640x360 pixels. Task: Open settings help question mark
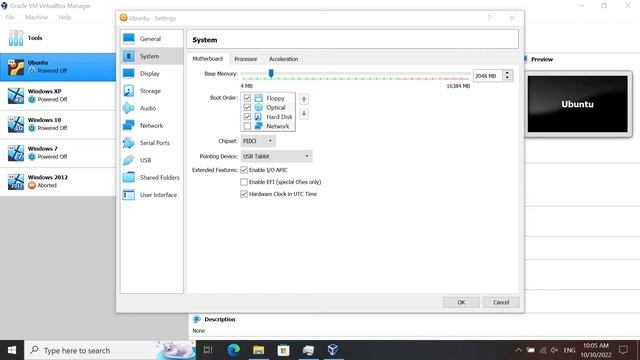489,18
